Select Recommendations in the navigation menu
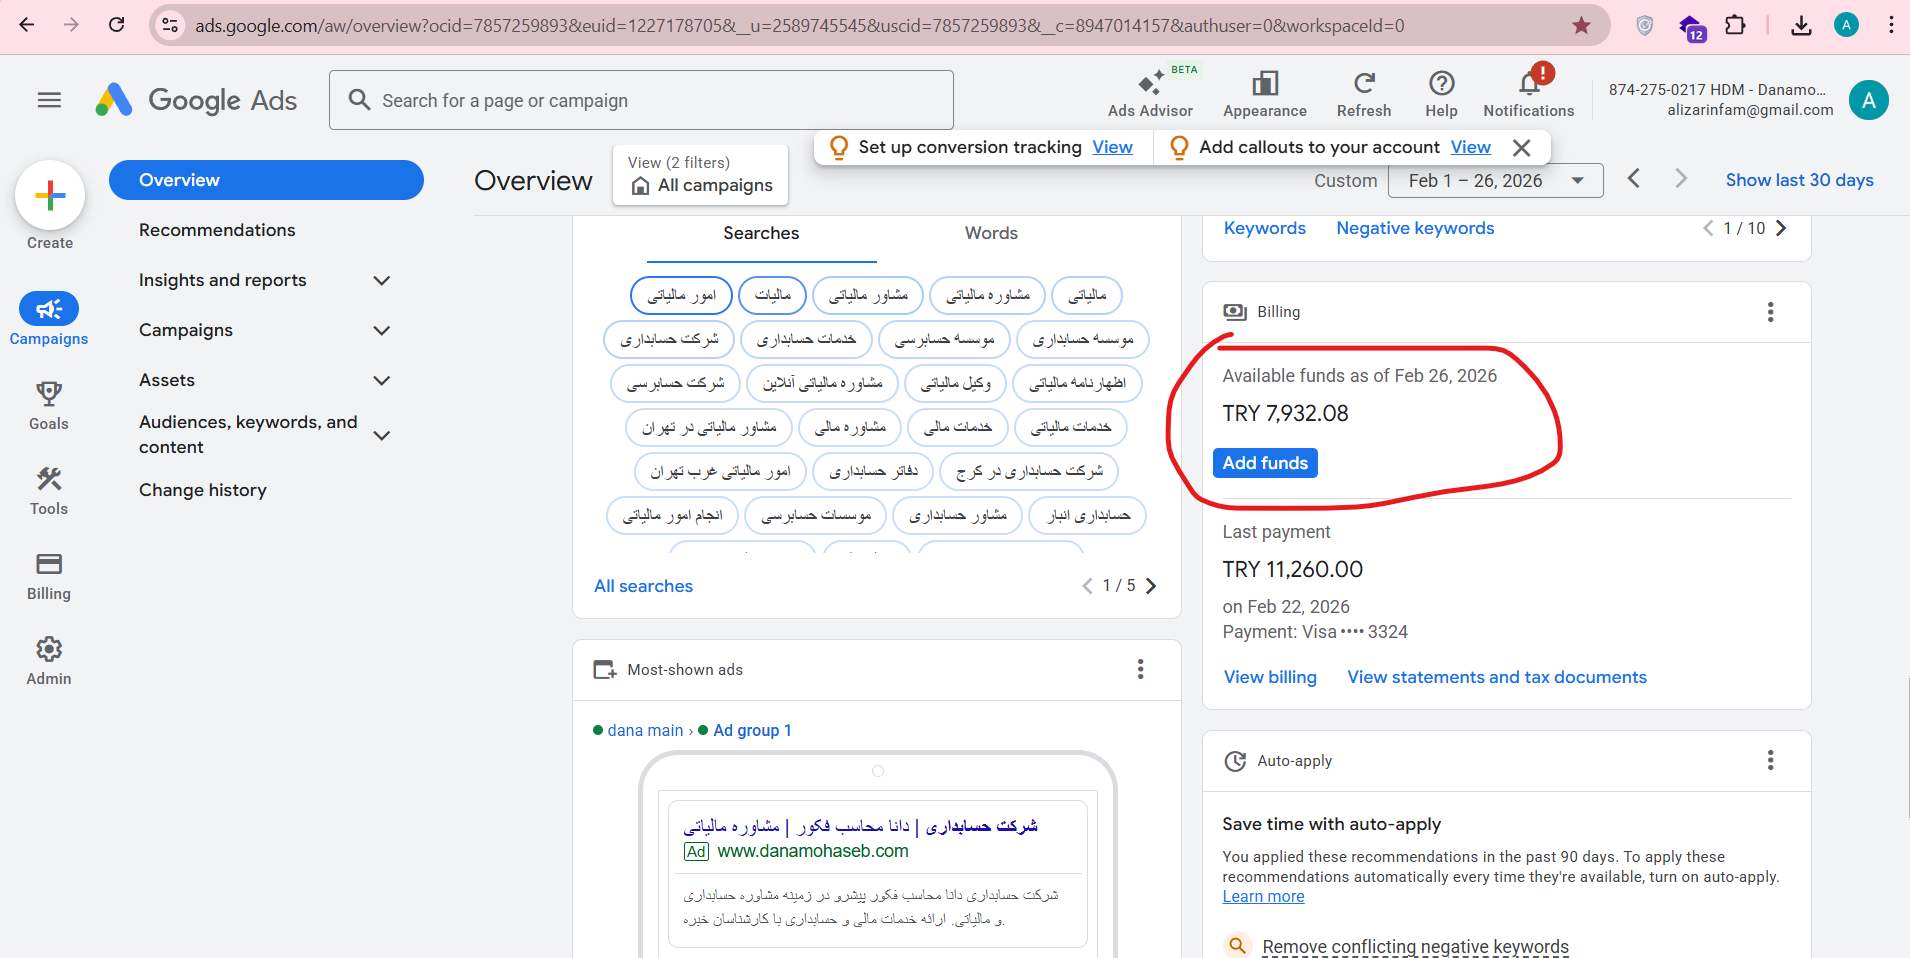Screen dimensions: 1910x958 point(217,230)
